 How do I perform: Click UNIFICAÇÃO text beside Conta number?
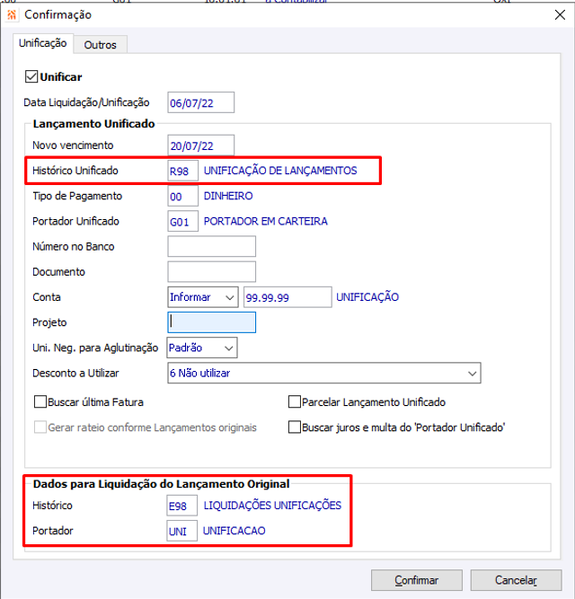point(368,297)
